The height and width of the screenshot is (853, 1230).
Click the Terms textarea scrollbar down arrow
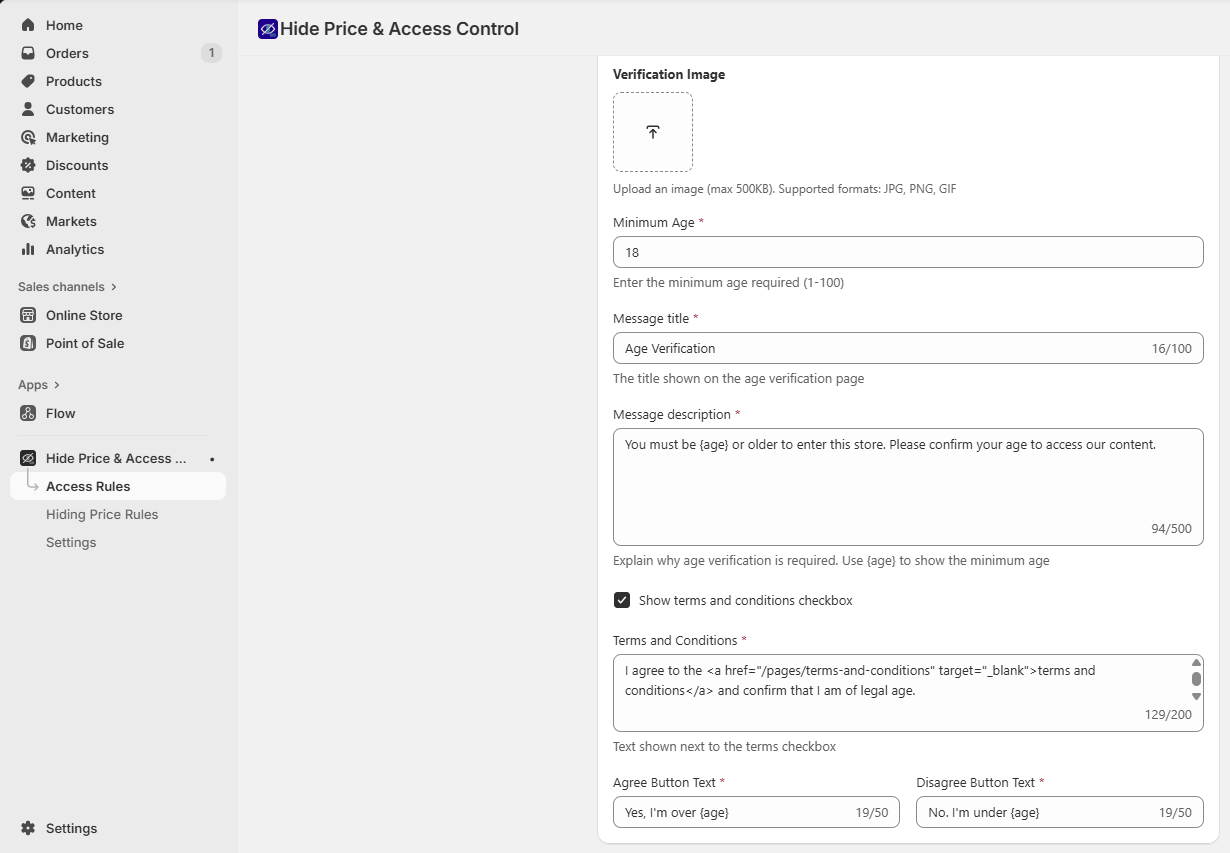click(1196, 695)
